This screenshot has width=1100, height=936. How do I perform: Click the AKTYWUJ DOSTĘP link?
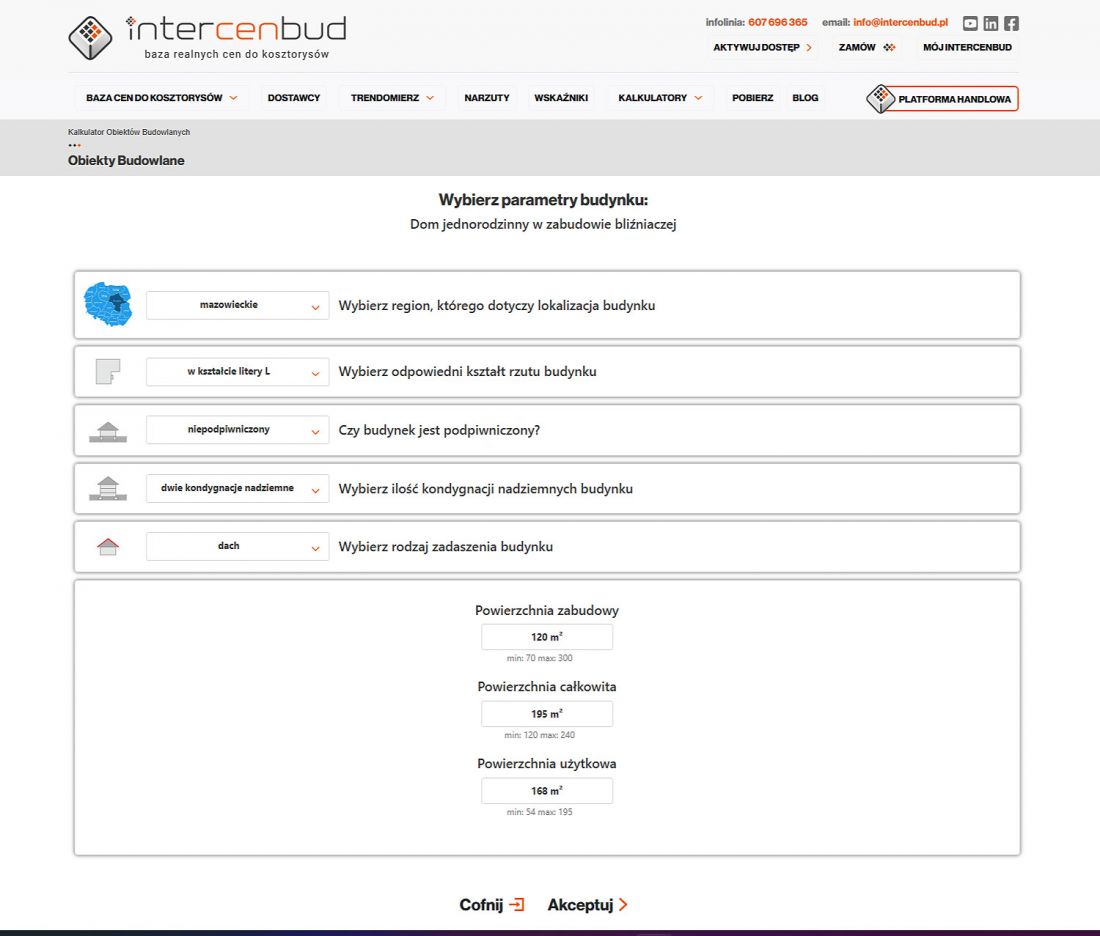click(x=763, y=47)
